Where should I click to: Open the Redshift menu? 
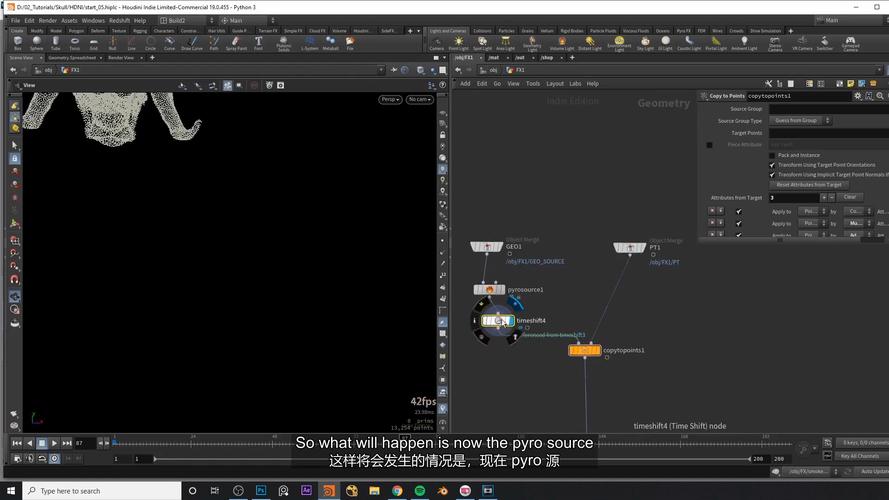[120, 20]
